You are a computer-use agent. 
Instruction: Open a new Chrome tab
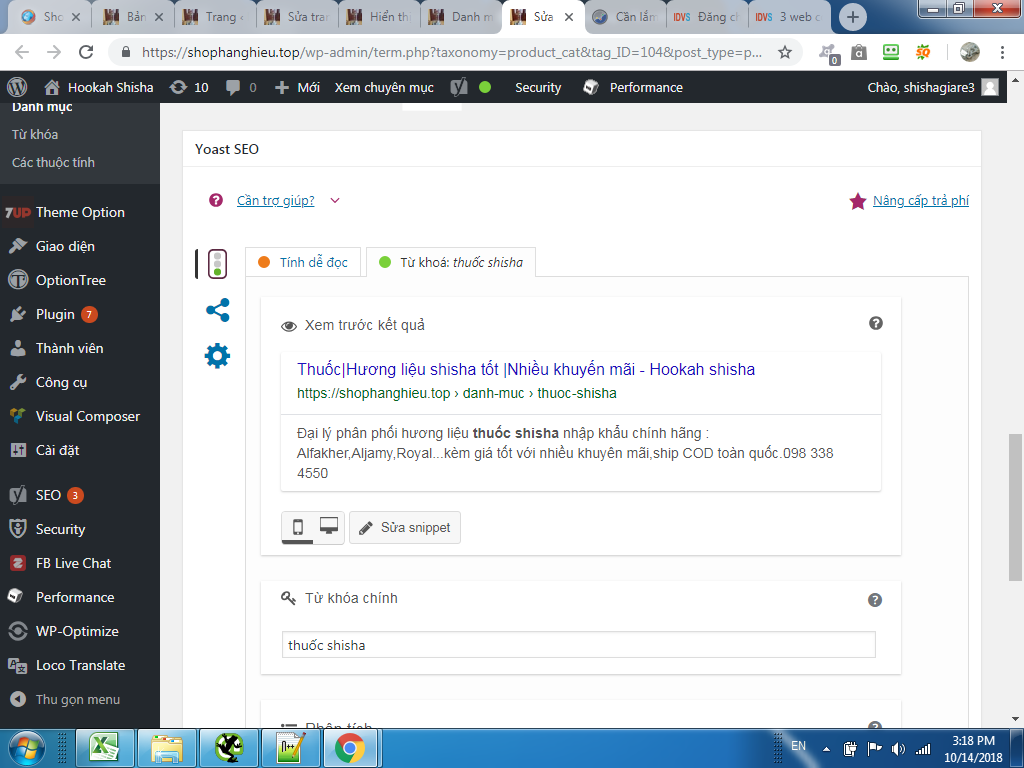(852, 17)
